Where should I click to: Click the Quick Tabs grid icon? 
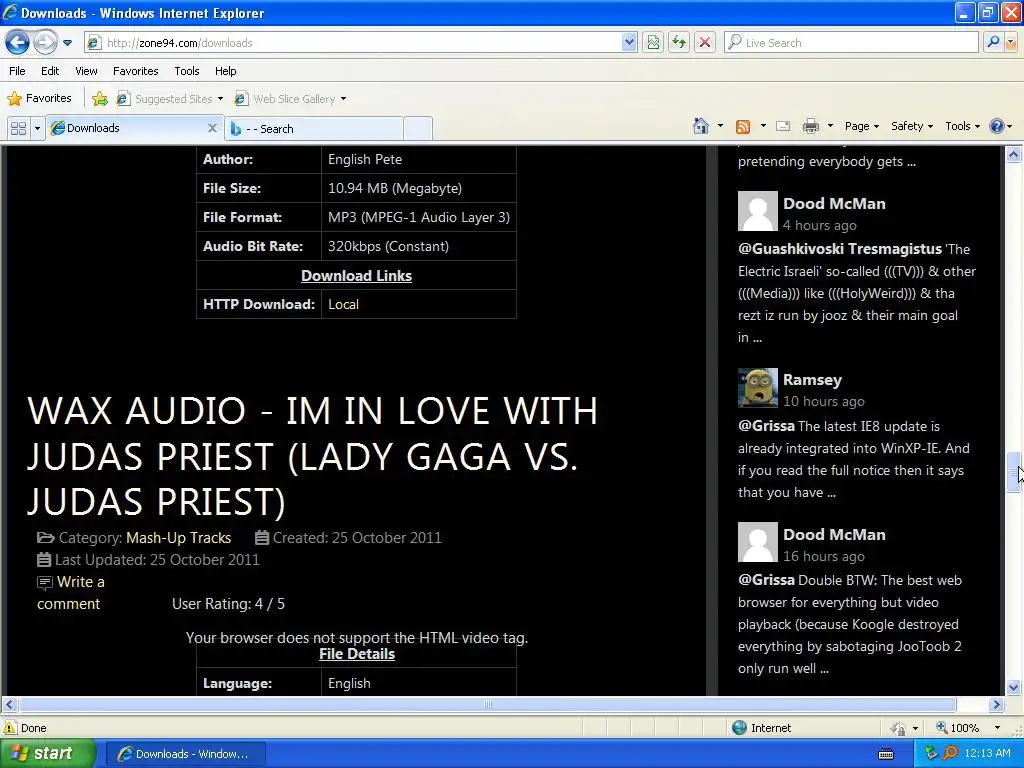18,129
